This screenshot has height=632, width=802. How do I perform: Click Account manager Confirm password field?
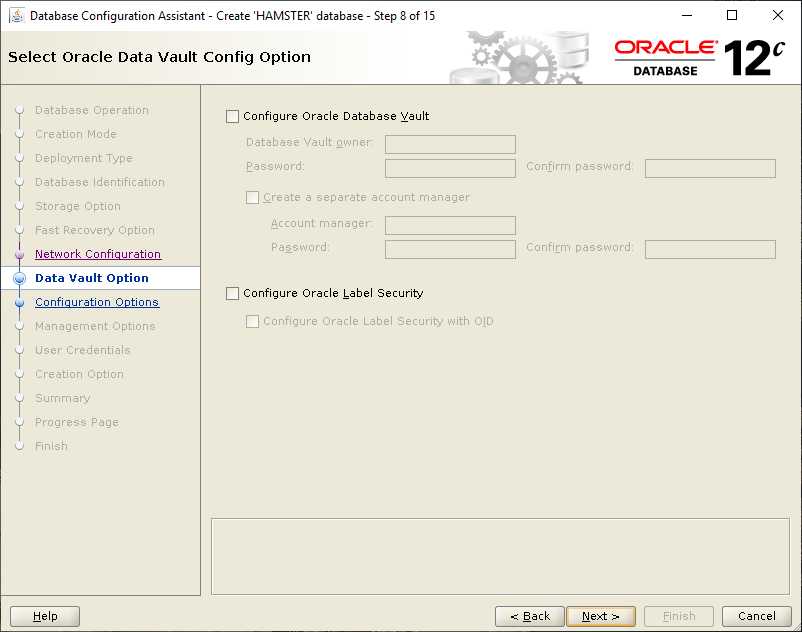710,250
